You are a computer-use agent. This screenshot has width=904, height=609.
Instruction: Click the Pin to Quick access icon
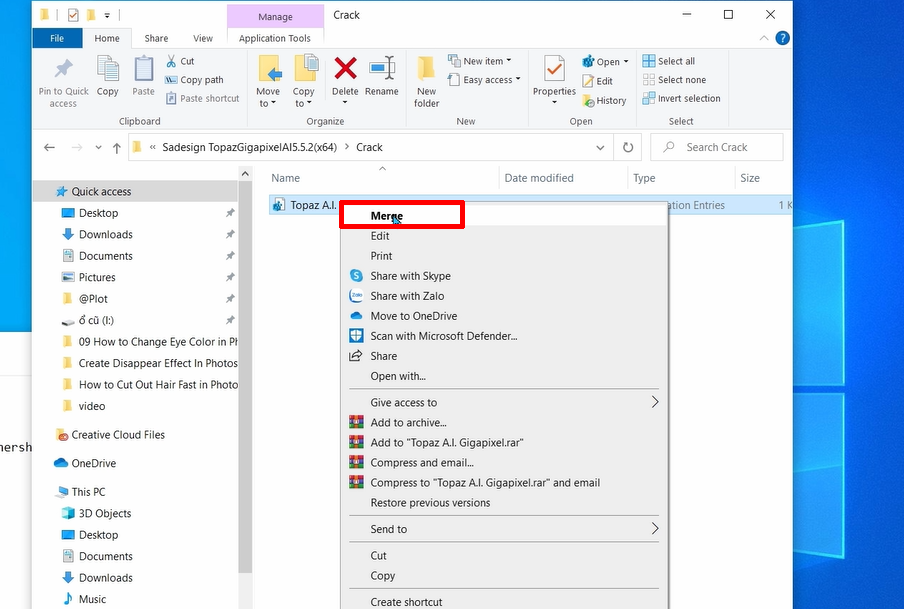[x=63, y=70]
